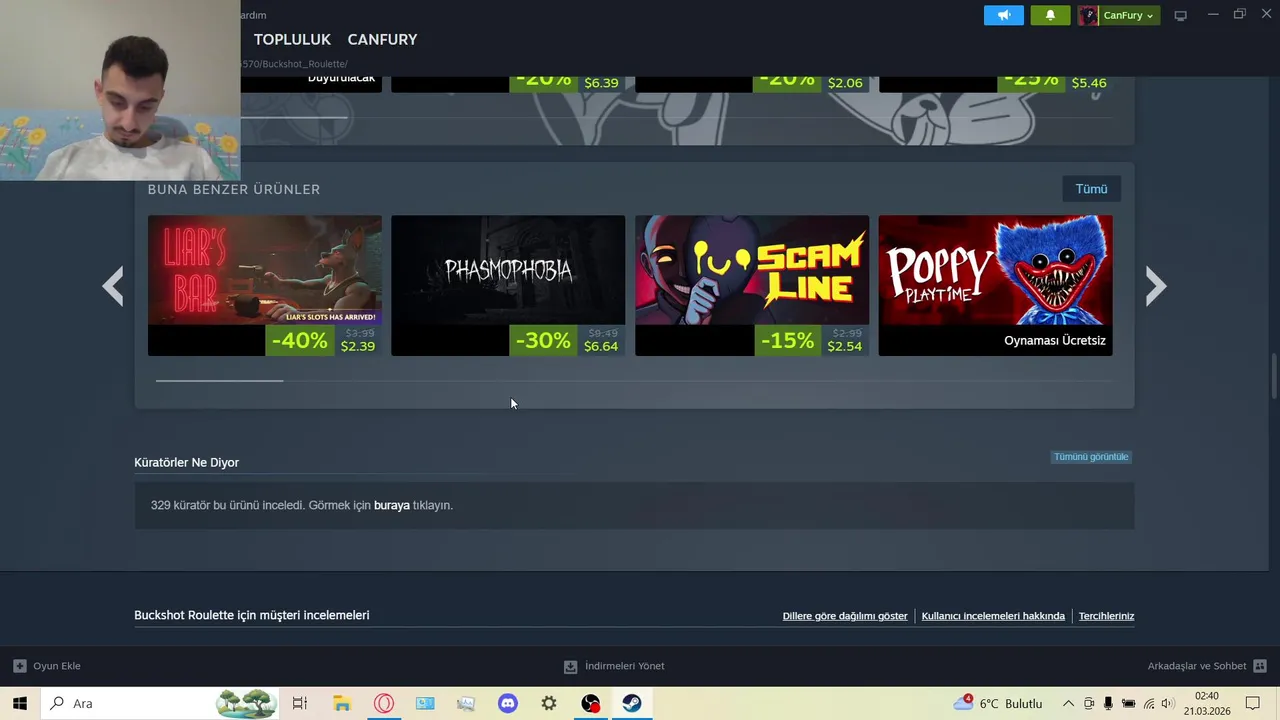The height and width of the screenshot is (720, 1280).
Task: Open OBS Studio from taskbar
Action: [591, 703]
